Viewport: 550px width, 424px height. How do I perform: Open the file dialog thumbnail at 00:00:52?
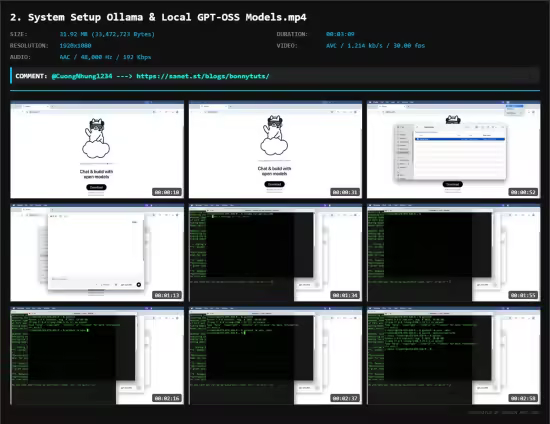454,149
